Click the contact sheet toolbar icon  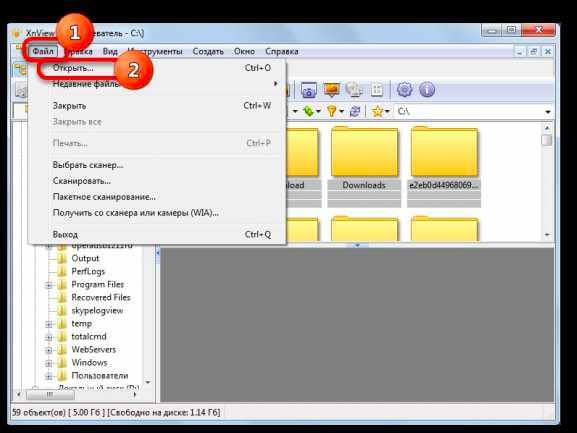pyautogui.click(x=377, y=90)
